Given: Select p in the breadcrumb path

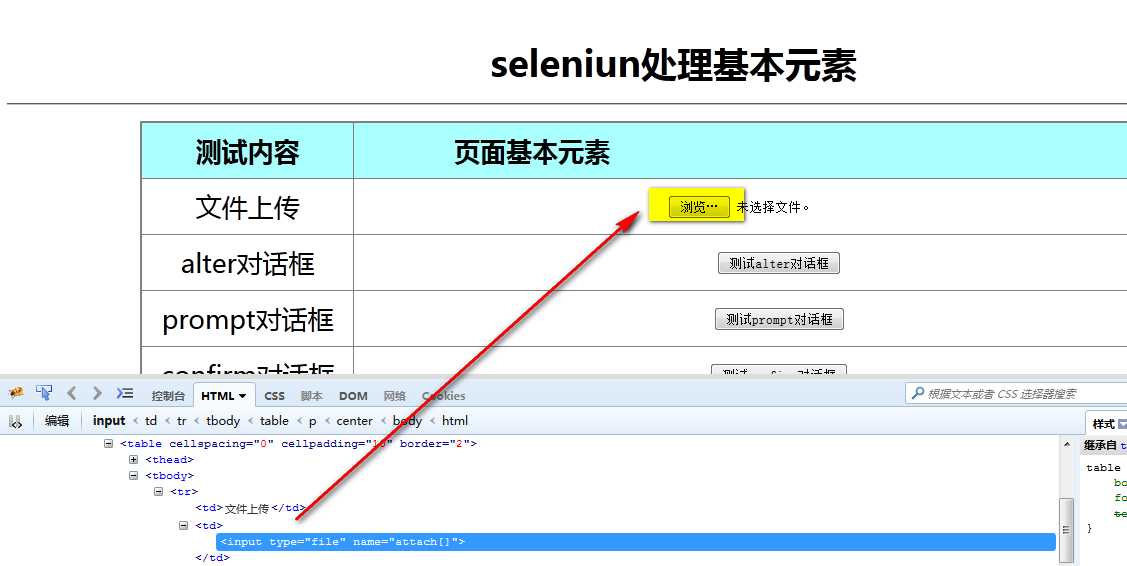Looking at the screenshot, I should (313, 421).
